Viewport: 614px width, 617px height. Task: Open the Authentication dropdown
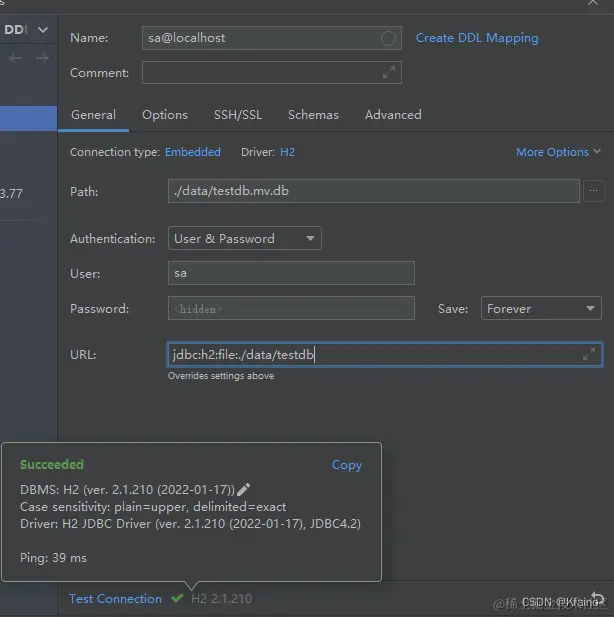tap(244, 238)
